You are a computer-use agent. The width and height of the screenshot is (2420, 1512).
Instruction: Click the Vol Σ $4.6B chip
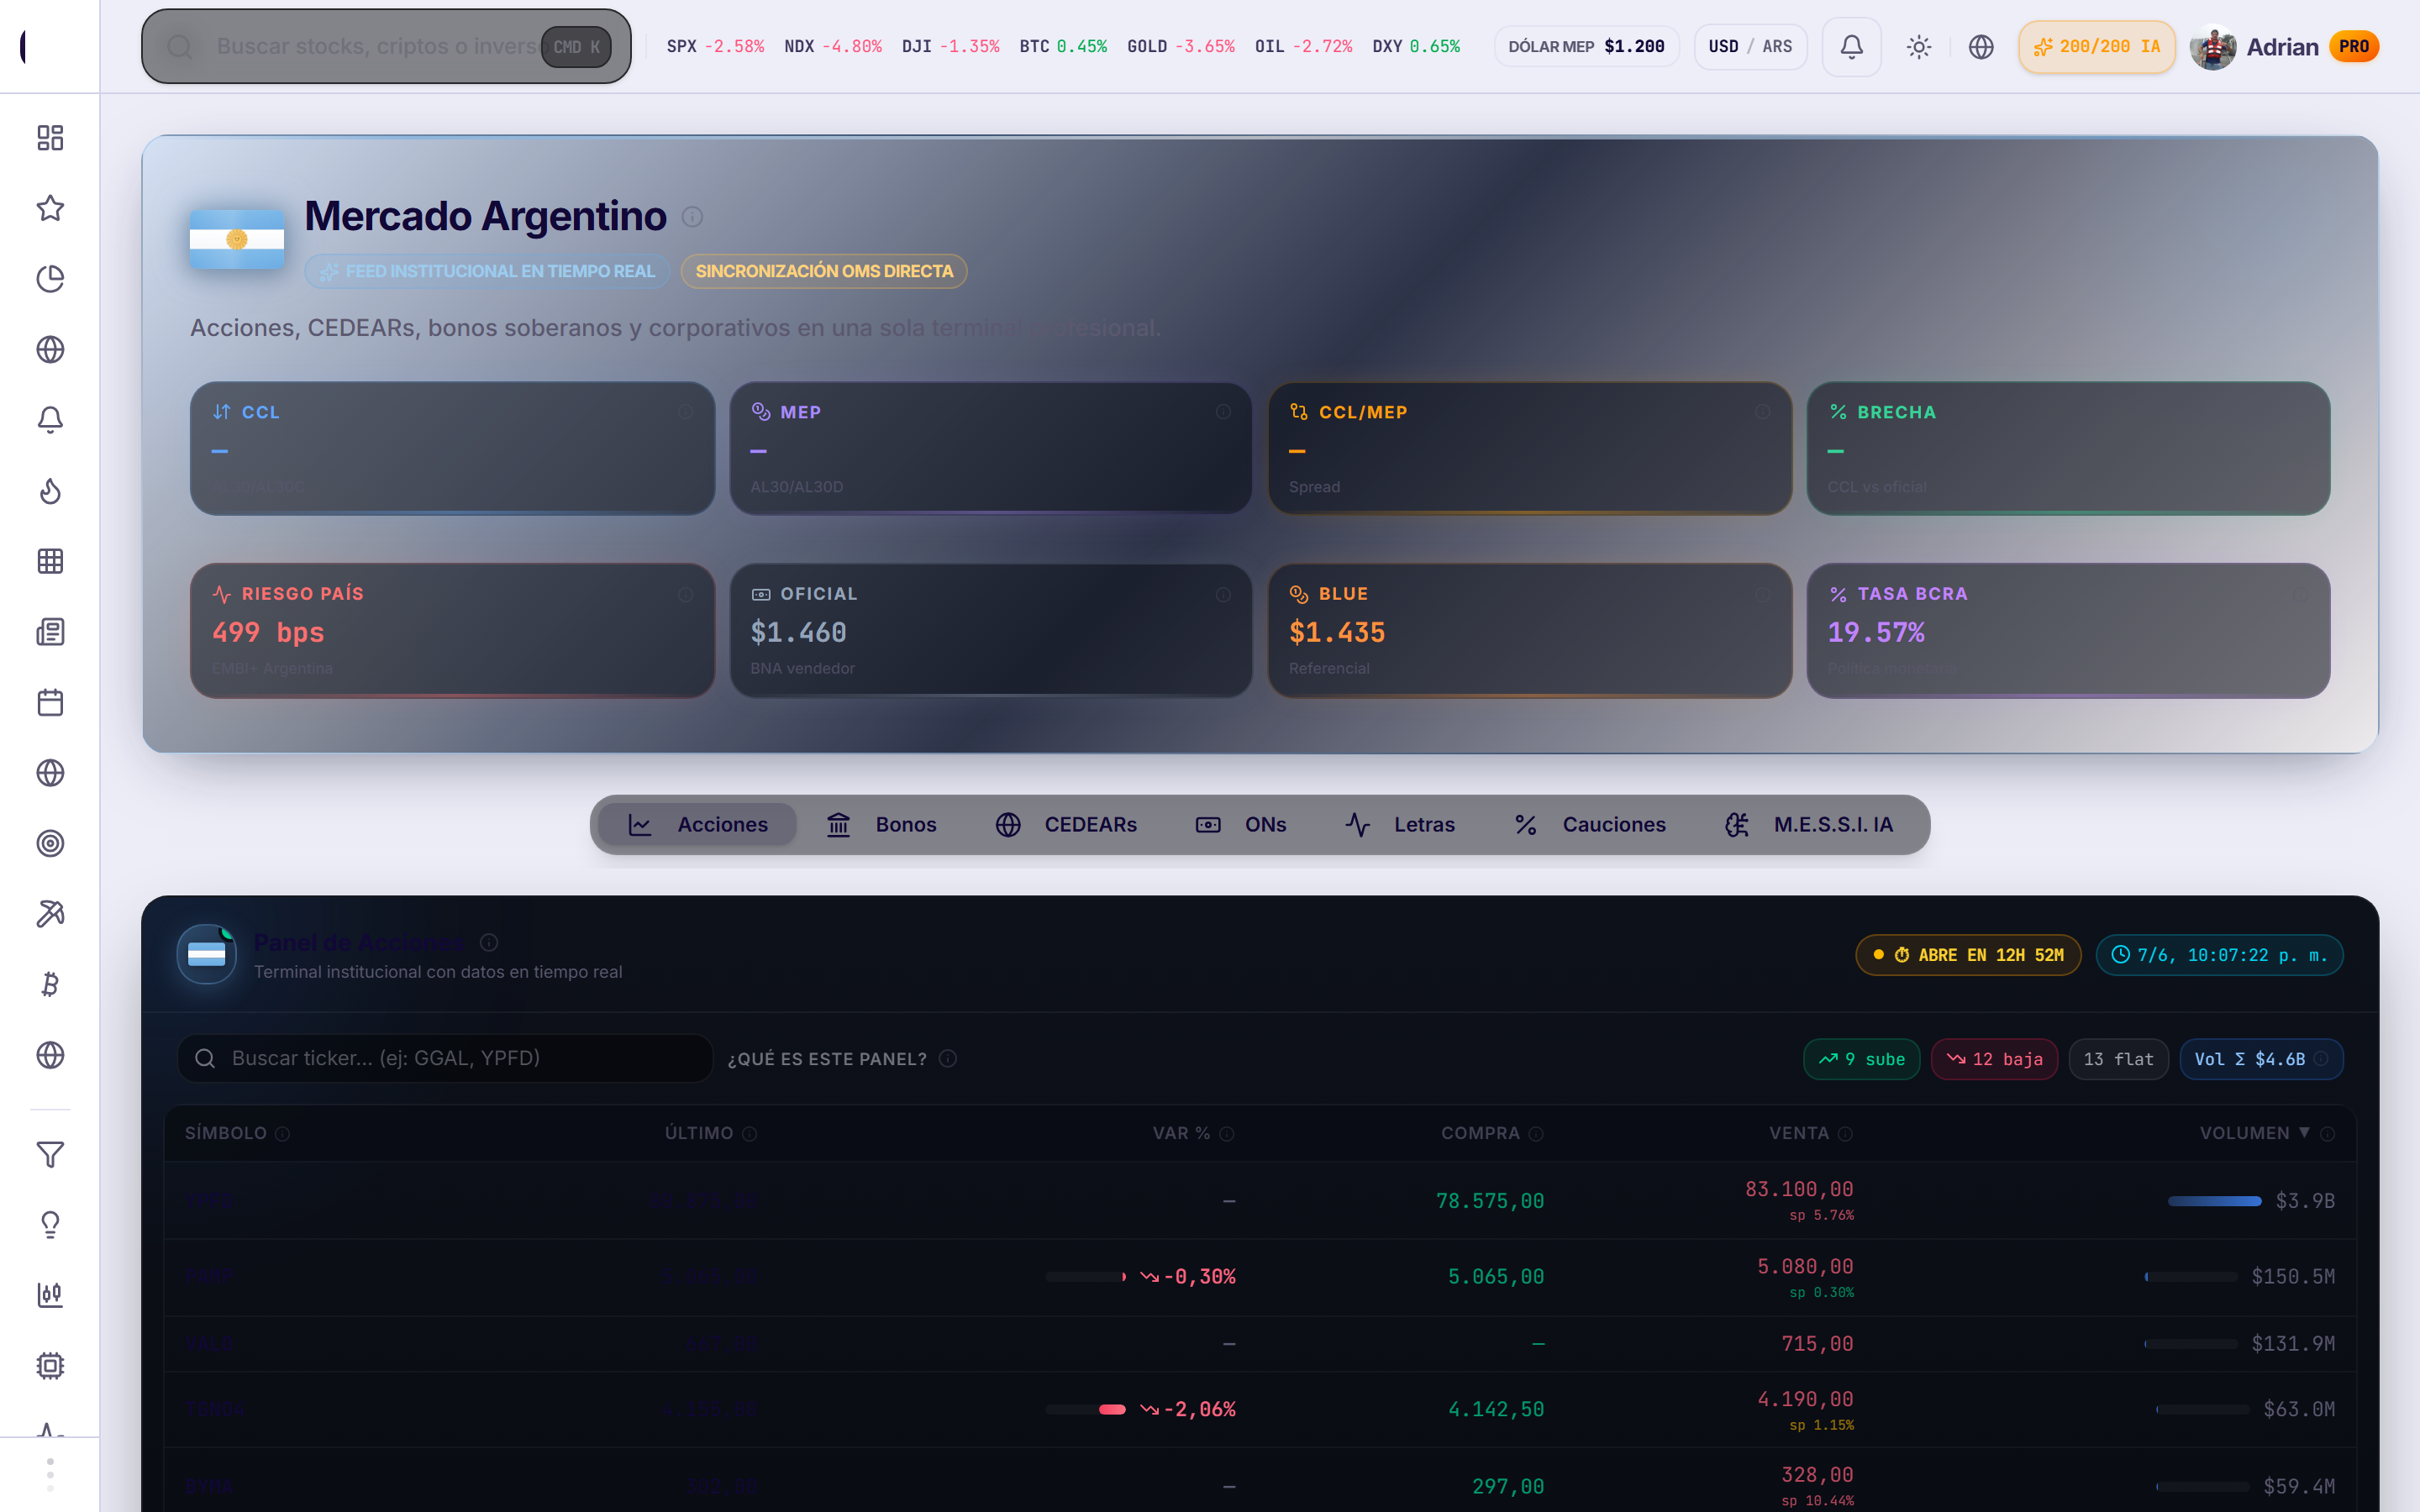pos(2260,1059)
